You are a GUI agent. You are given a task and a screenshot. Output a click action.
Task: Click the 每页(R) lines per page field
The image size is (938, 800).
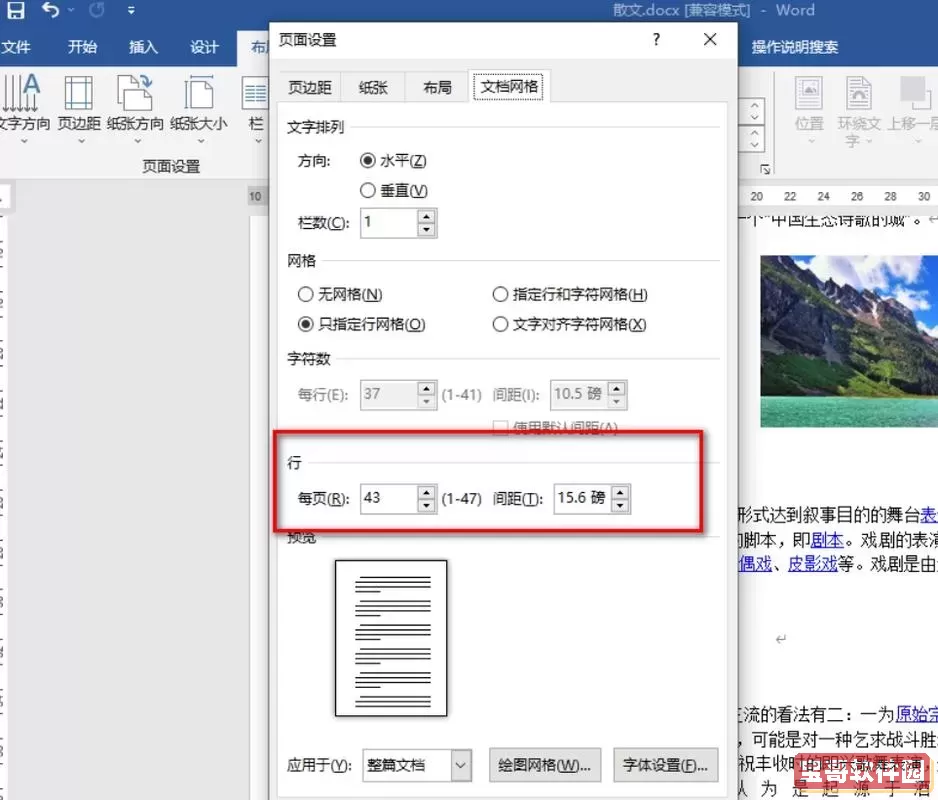point(389,498)
